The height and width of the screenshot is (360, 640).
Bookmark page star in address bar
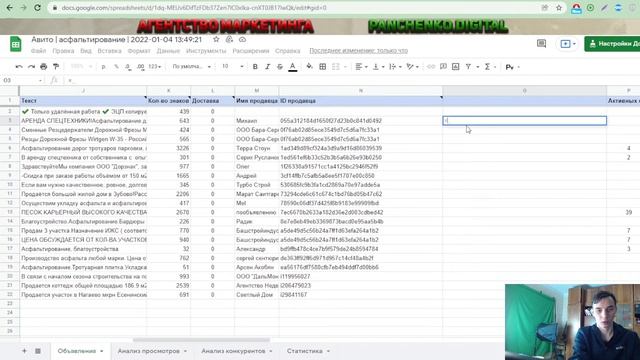click(559, 8)
